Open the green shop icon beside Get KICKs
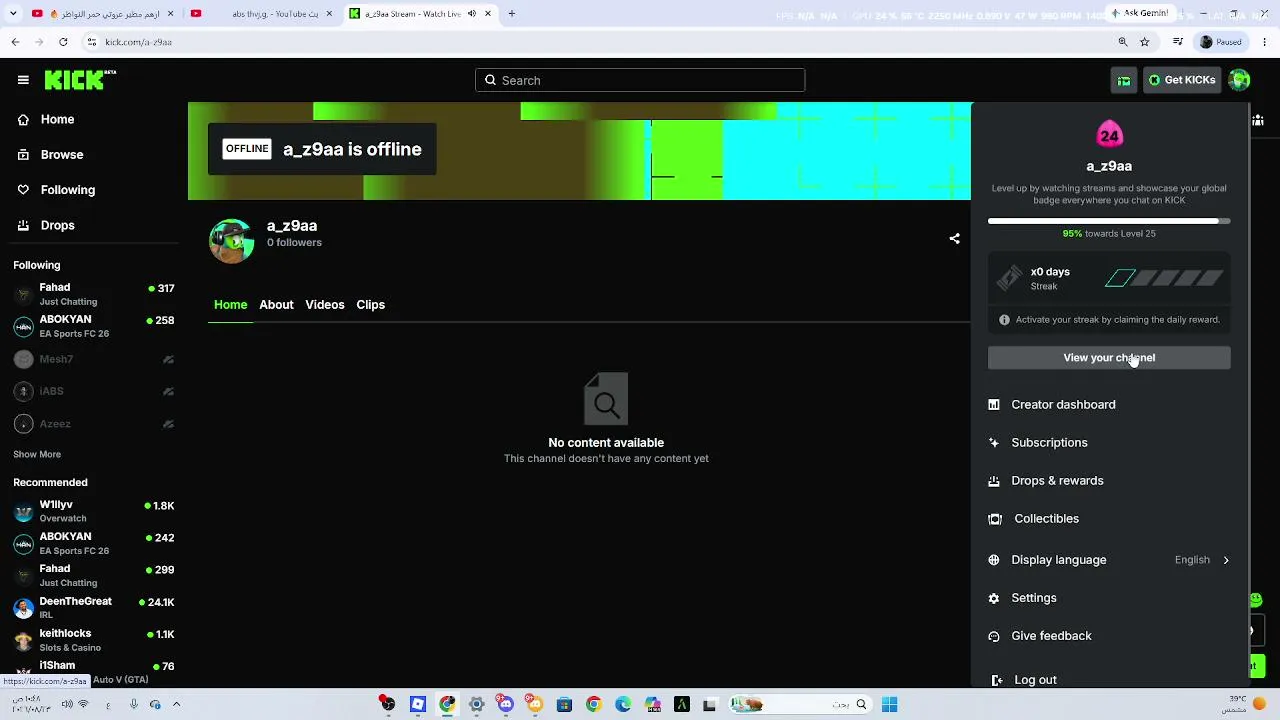Viewport: 1280px width, 720px height. click(x=1124, y=80)
